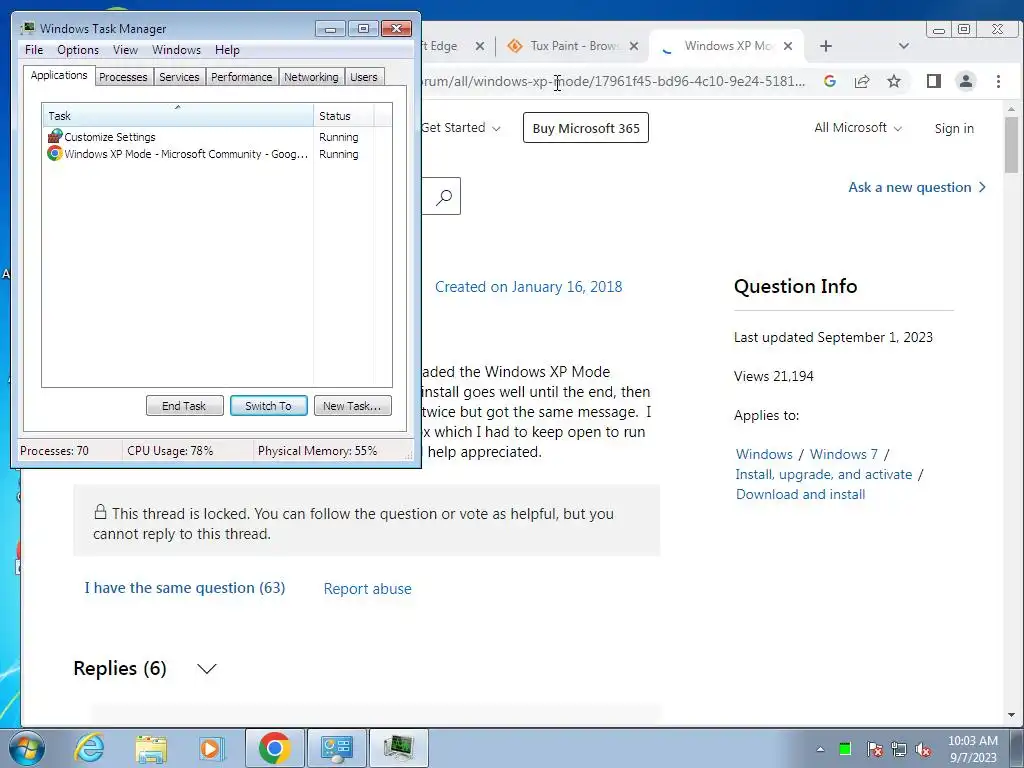Click Sign in link
This screenshot has height=768, width=1024.
[x=954, y=129]
